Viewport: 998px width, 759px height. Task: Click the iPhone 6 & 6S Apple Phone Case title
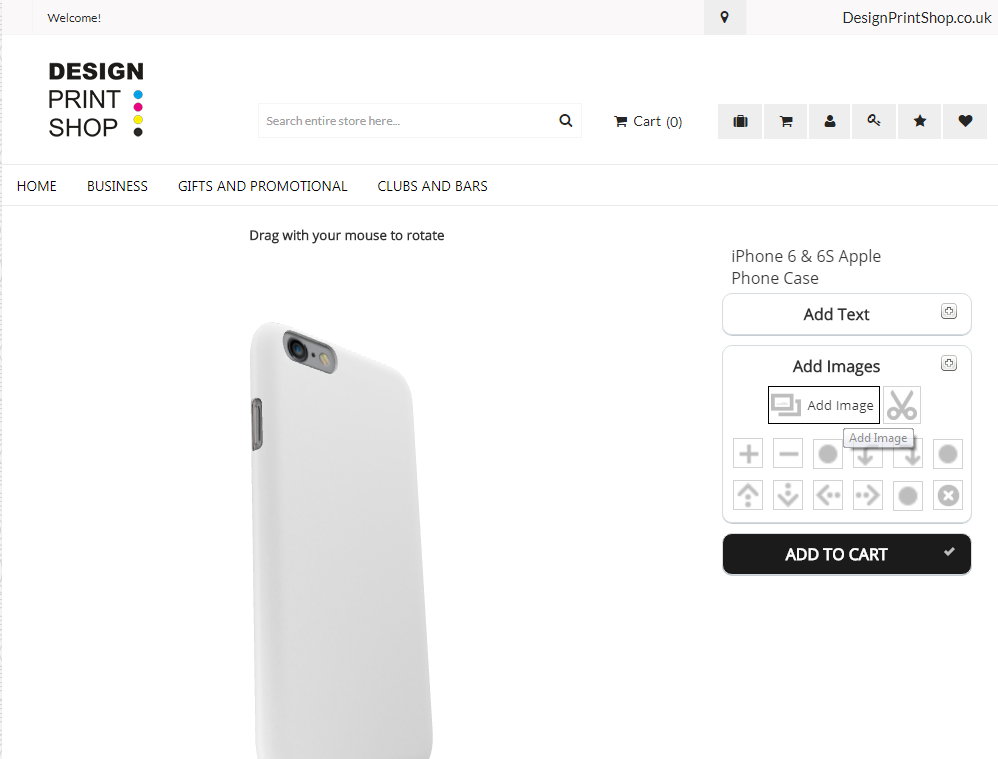(806, 267)
